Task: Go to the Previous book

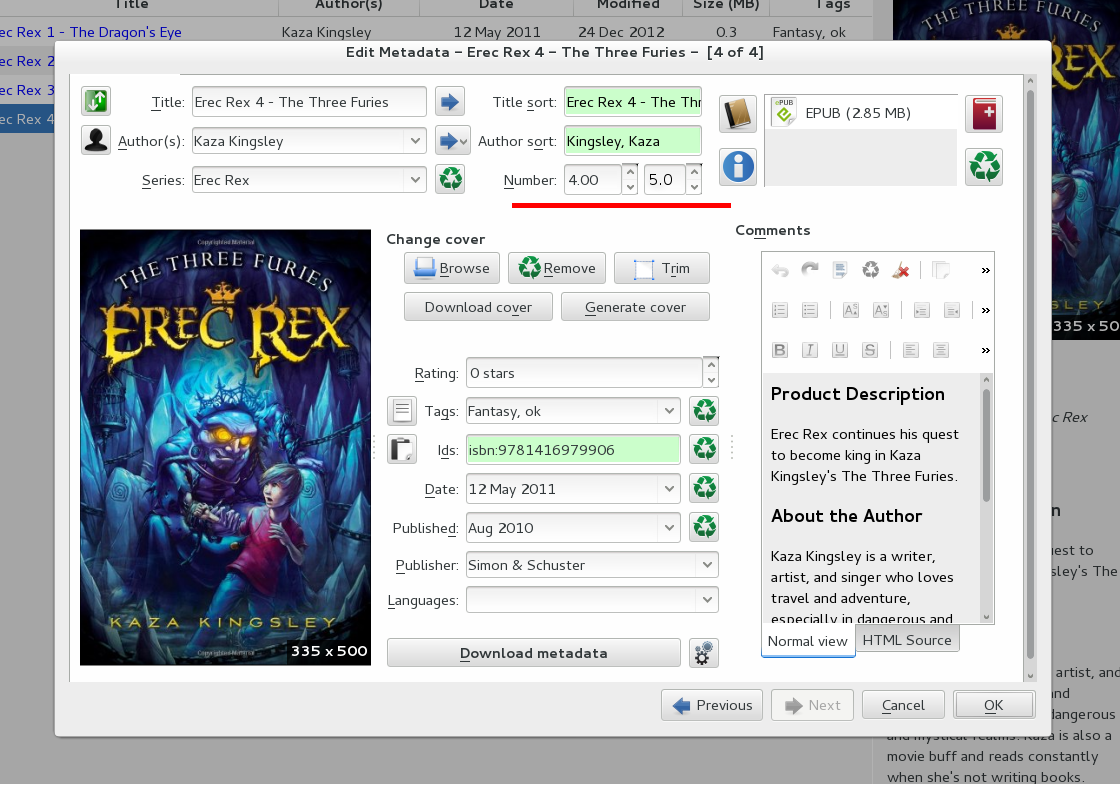Action: (x=711, y=705)
